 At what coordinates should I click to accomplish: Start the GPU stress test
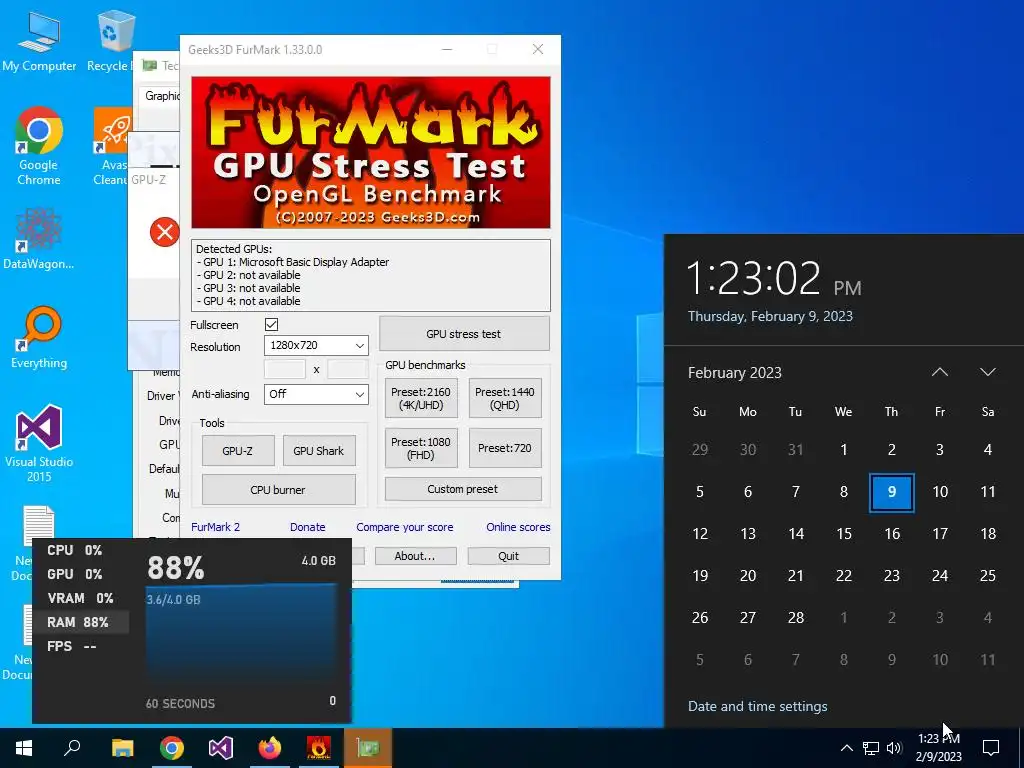coord(464,334)
